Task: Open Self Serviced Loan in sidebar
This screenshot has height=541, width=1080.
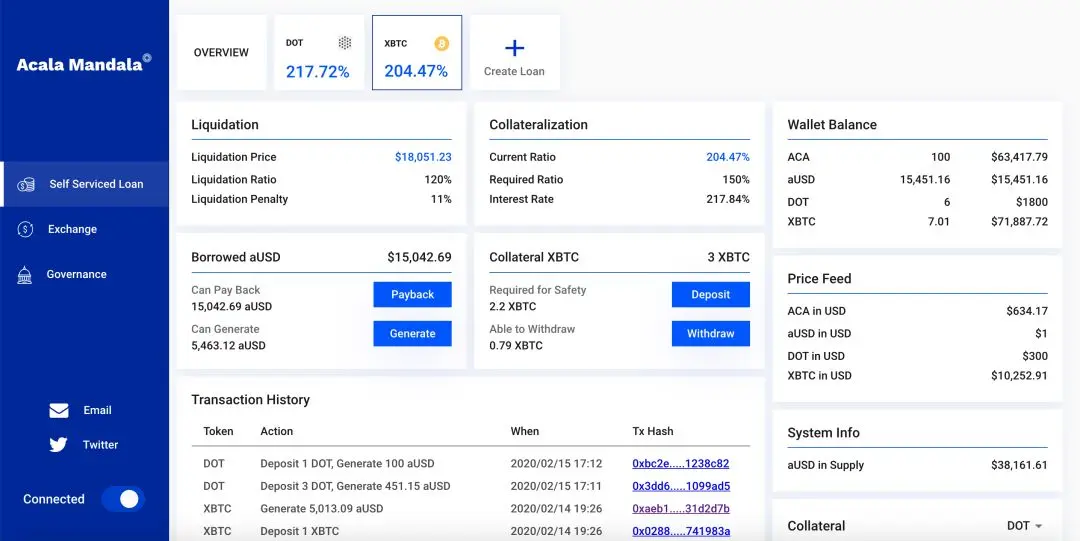Action: [84, 184]
